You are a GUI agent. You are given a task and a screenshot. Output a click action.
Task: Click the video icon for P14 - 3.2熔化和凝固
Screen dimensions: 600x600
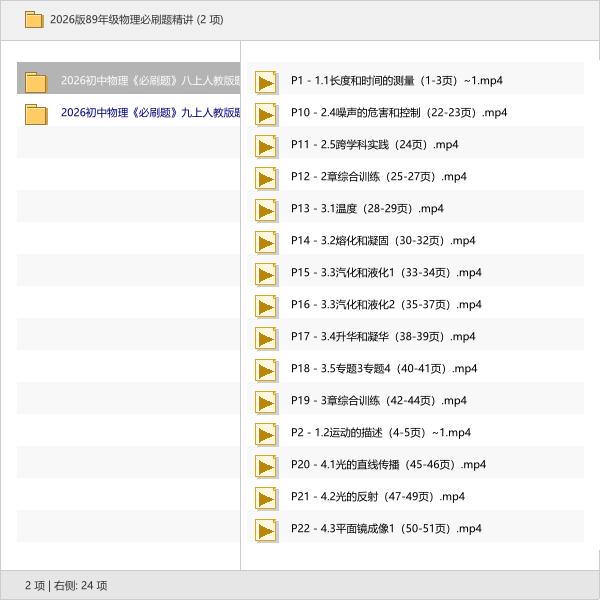tap(266, 241)
